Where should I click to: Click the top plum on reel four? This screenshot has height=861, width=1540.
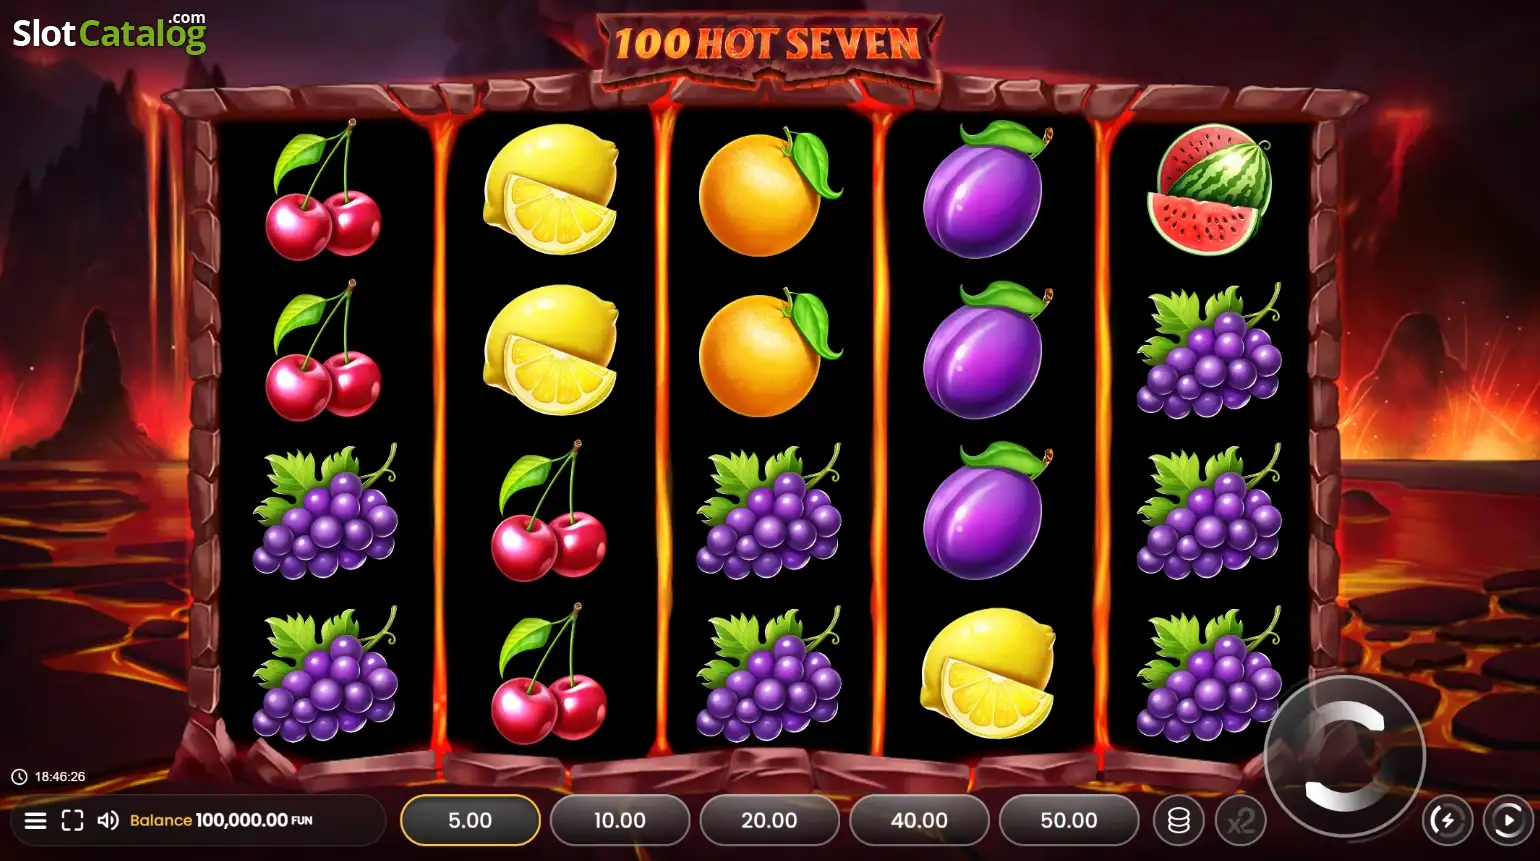pos(985,189)
